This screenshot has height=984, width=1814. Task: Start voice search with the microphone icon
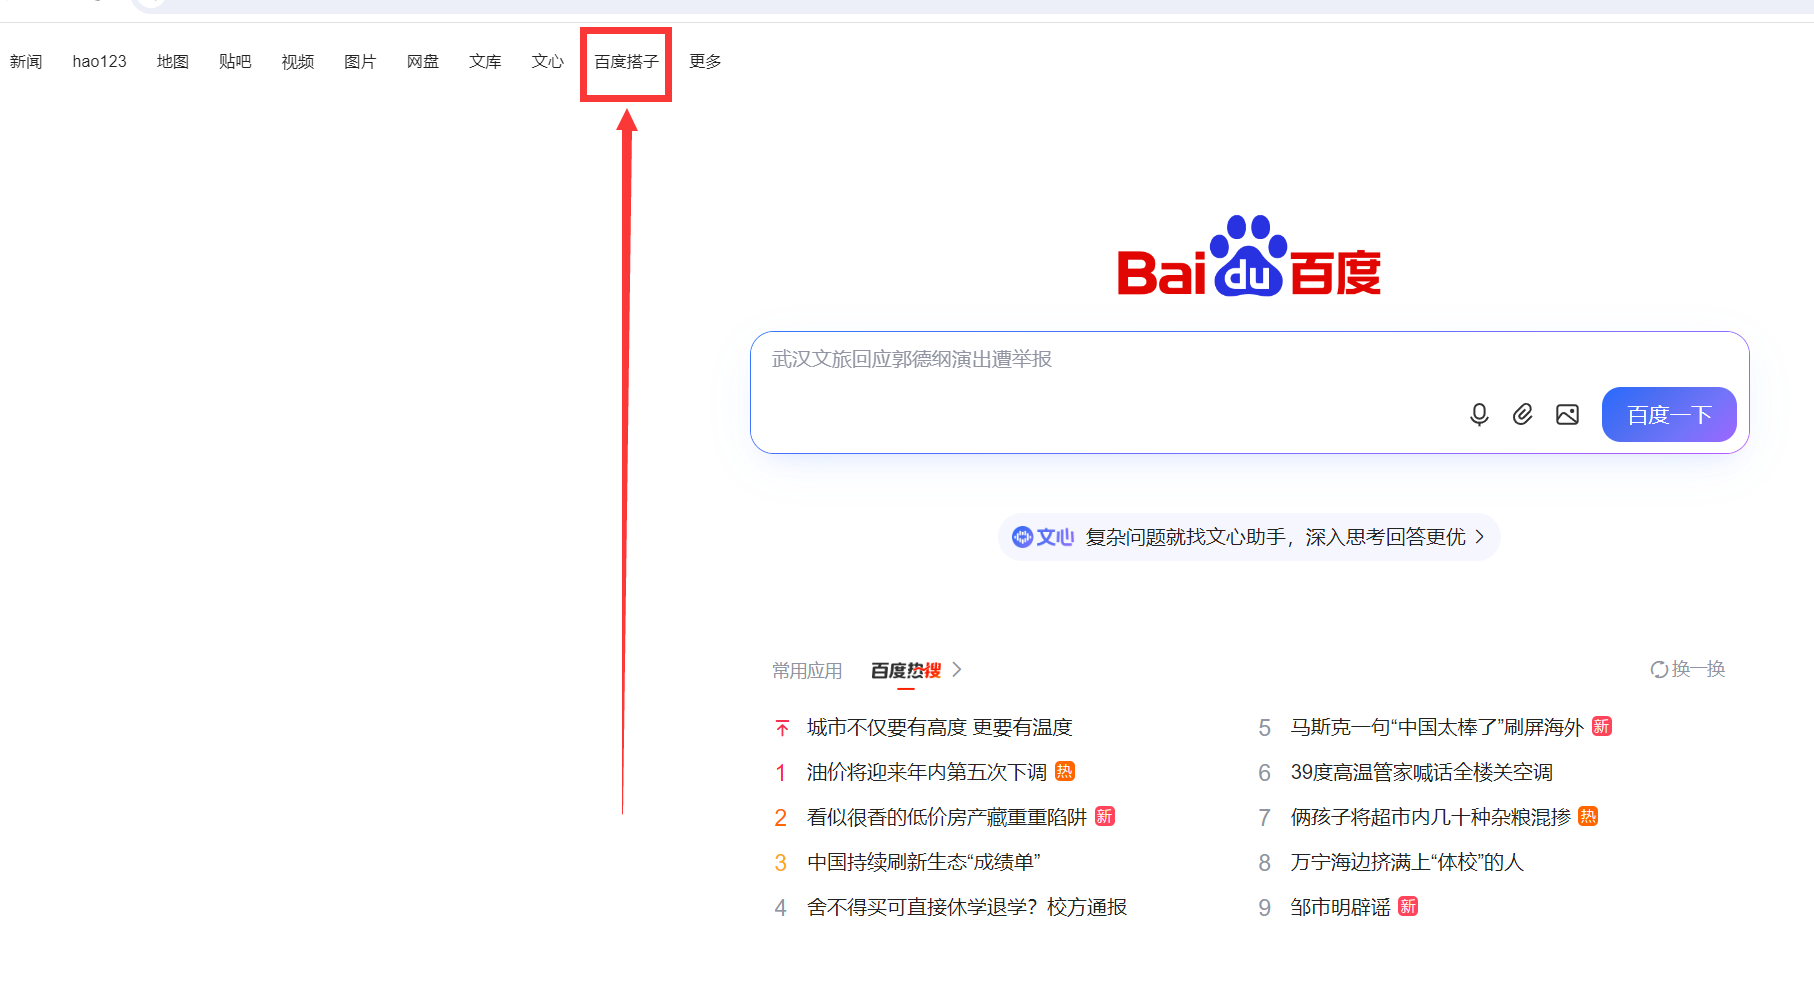pos(1479,414)
